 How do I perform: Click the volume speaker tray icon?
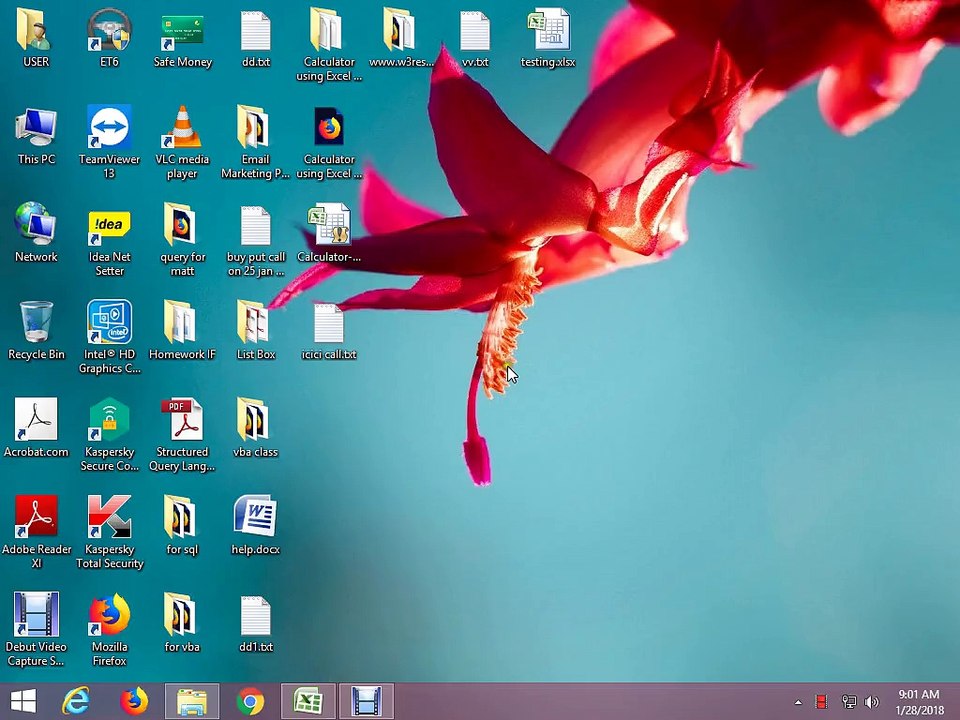pos(872,702)
